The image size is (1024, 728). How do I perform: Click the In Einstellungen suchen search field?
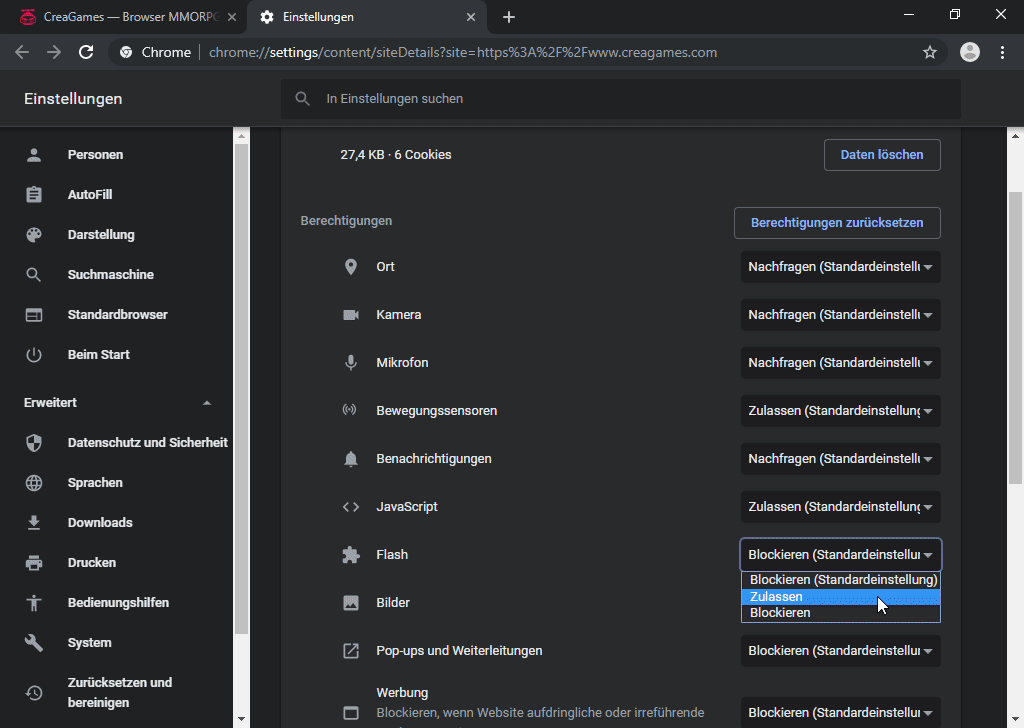620,99
